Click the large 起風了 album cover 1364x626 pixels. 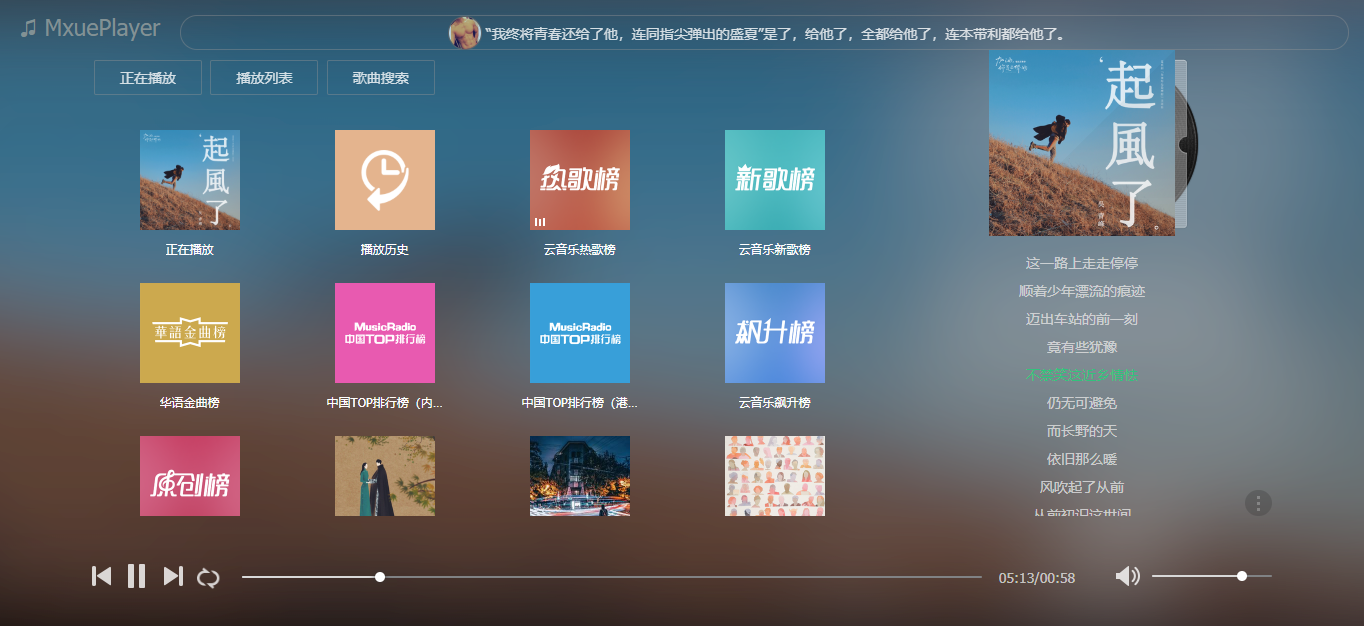pyautogui.click(x=1082, y=143)
